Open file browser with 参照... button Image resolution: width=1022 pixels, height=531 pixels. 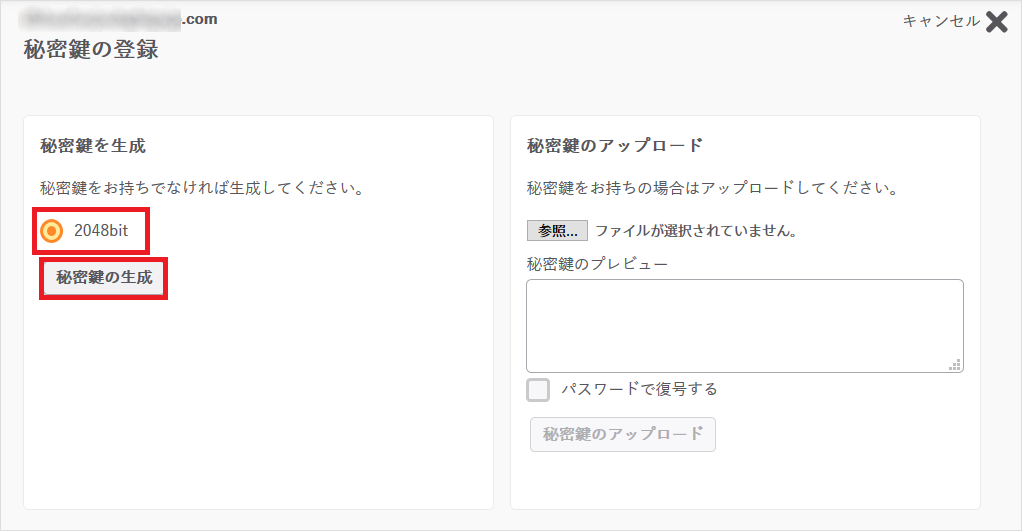tap(557, 231)
